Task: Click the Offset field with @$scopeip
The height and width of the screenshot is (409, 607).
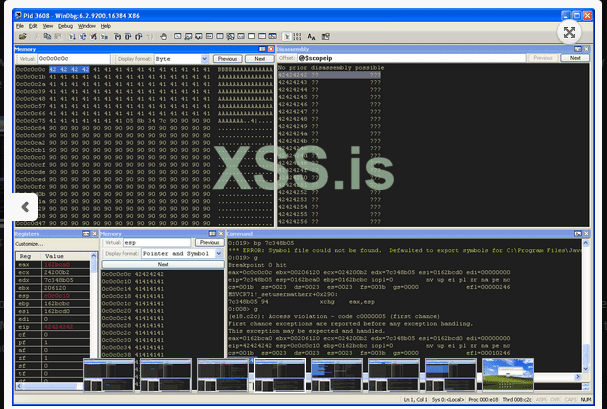Action: click(412, 58)
